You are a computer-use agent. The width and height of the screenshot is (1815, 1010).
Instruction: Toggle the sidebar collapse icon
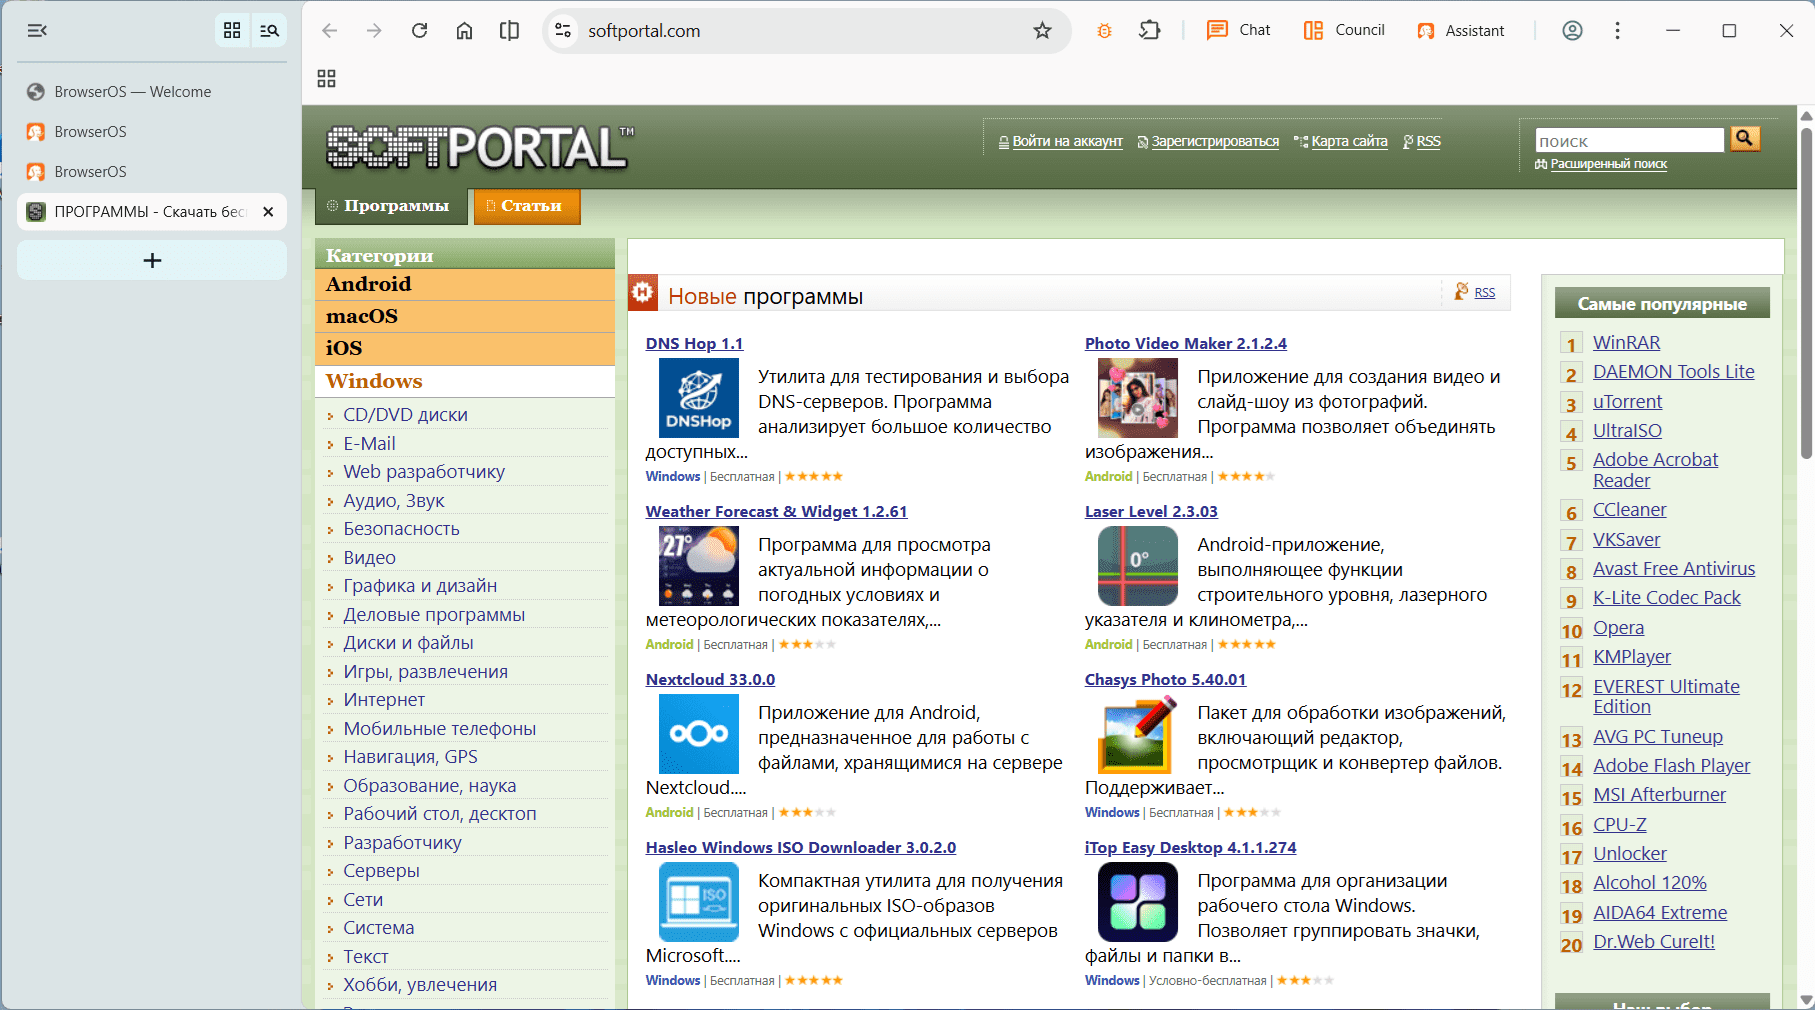[37, 31]
